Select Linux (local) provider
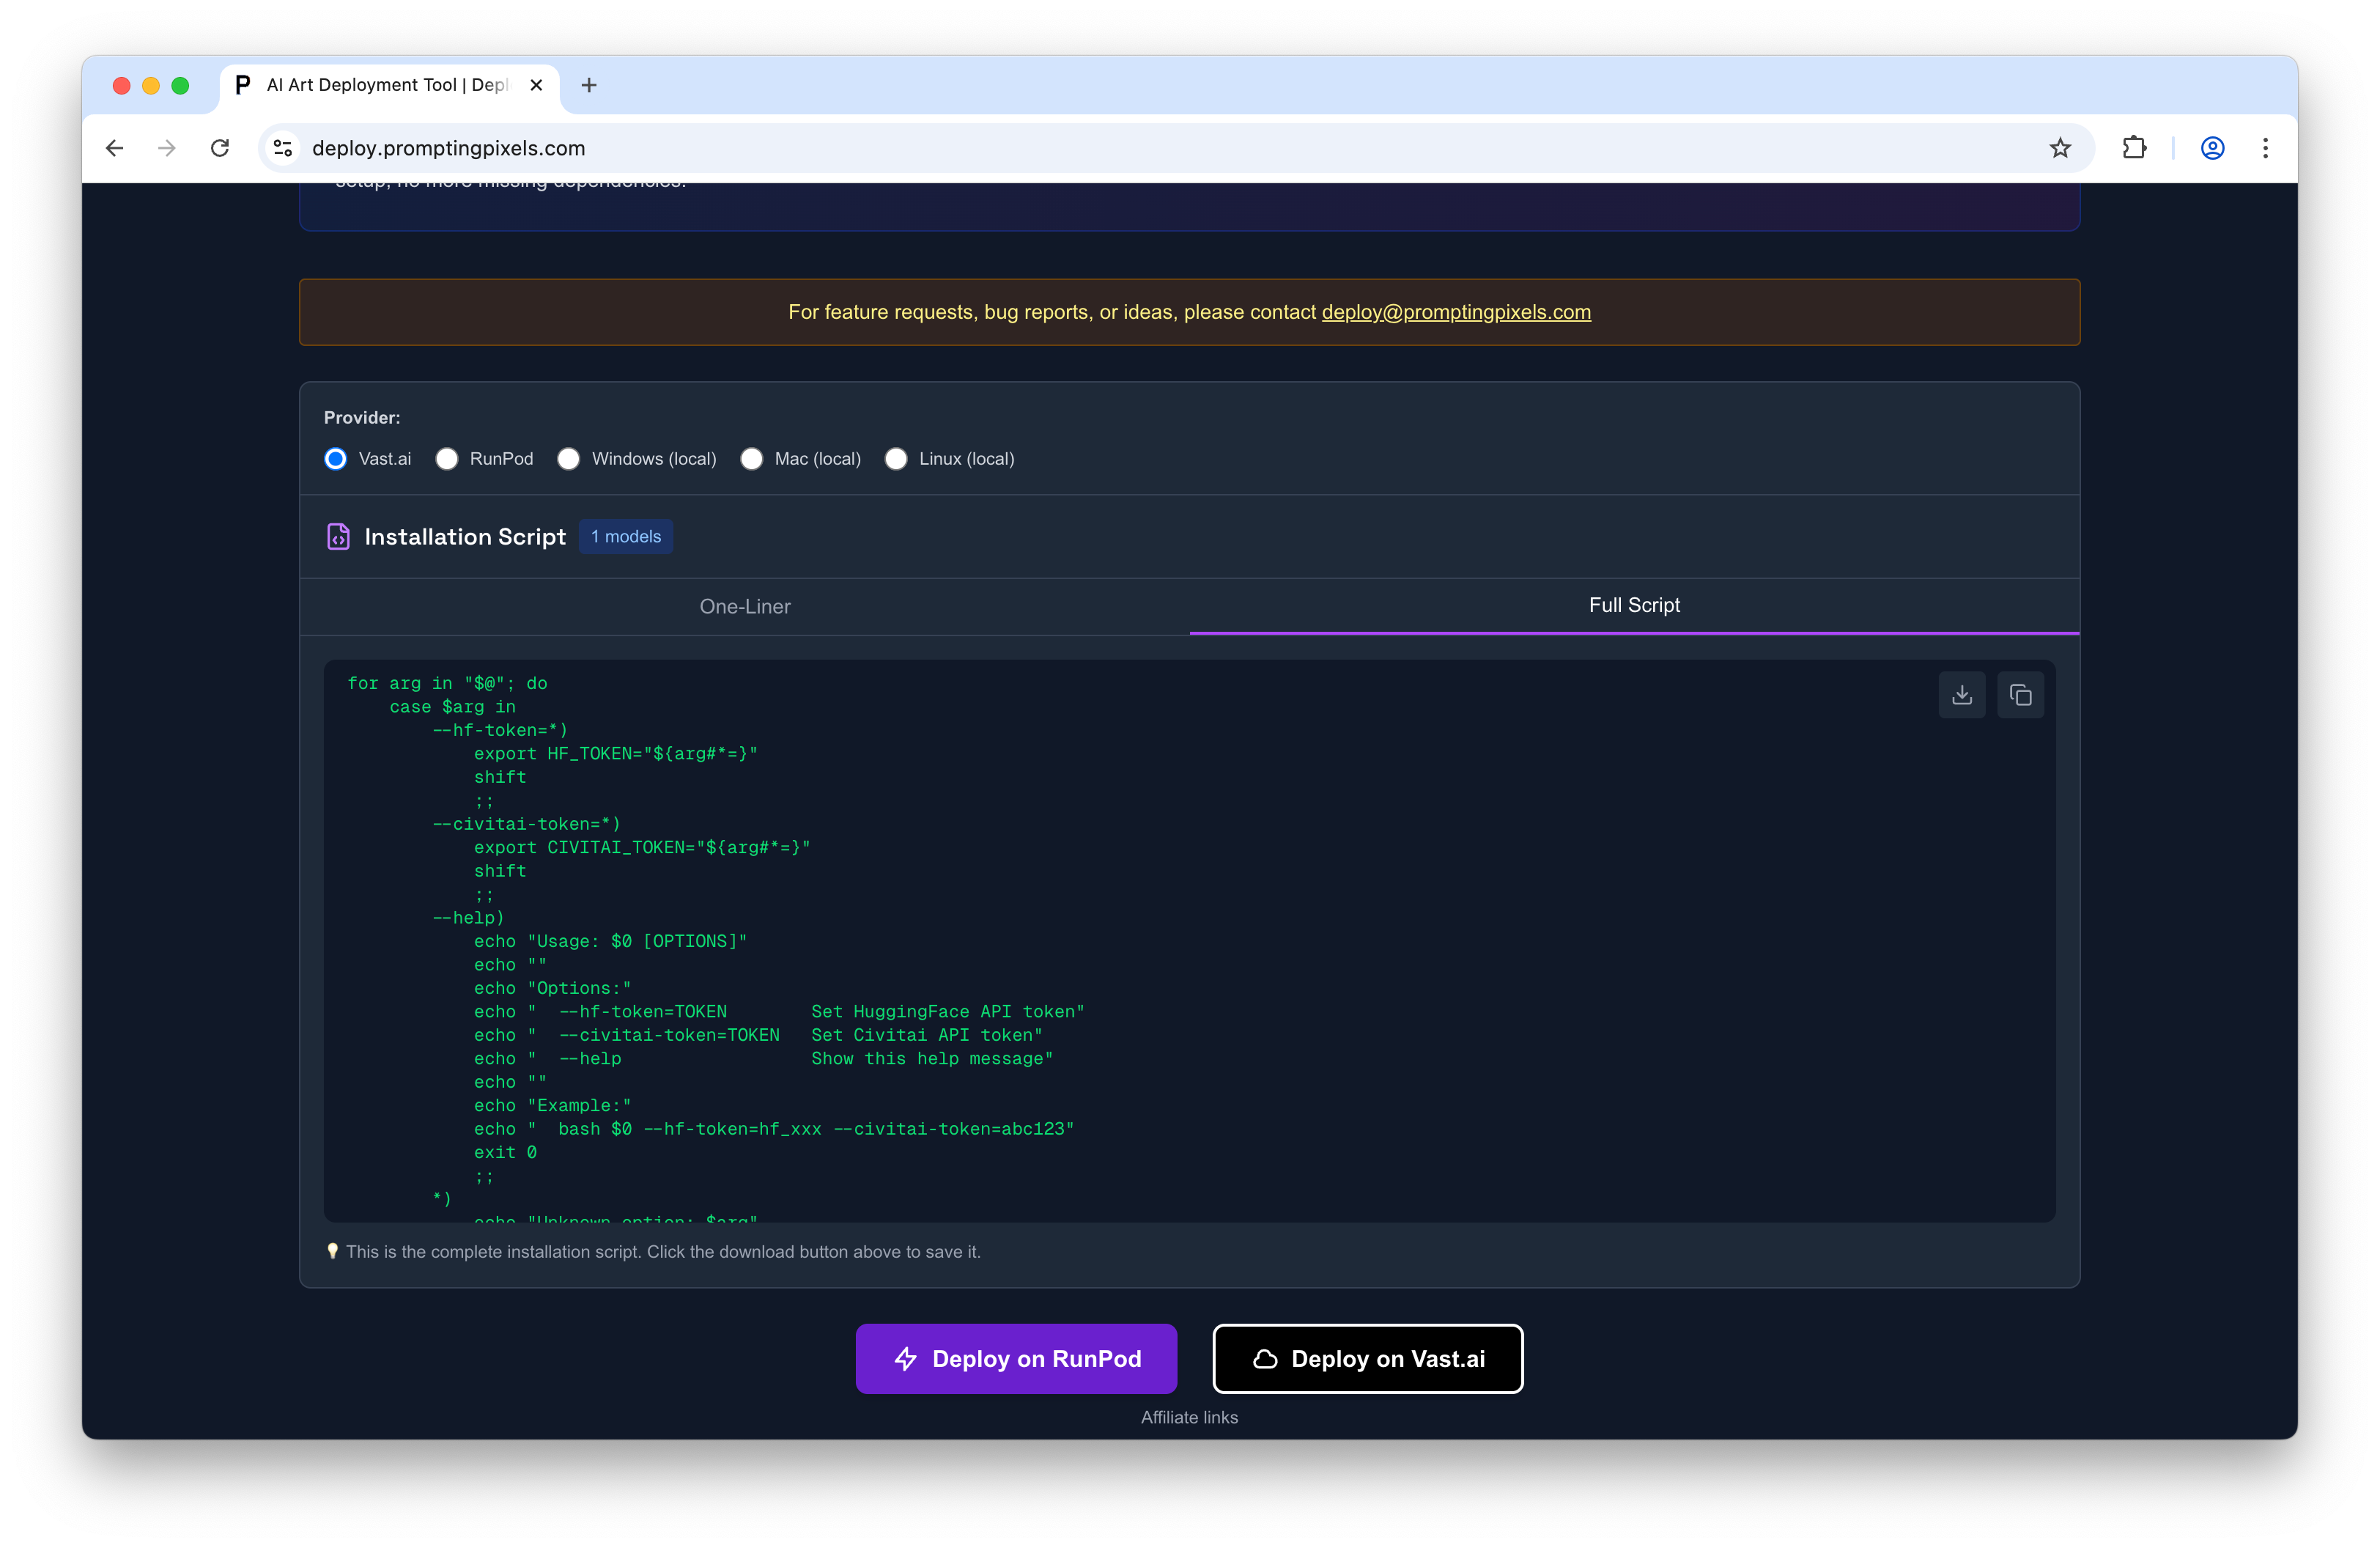Screen dimensions: 2380x1548 pyautogui.click(x=896, y=459)
